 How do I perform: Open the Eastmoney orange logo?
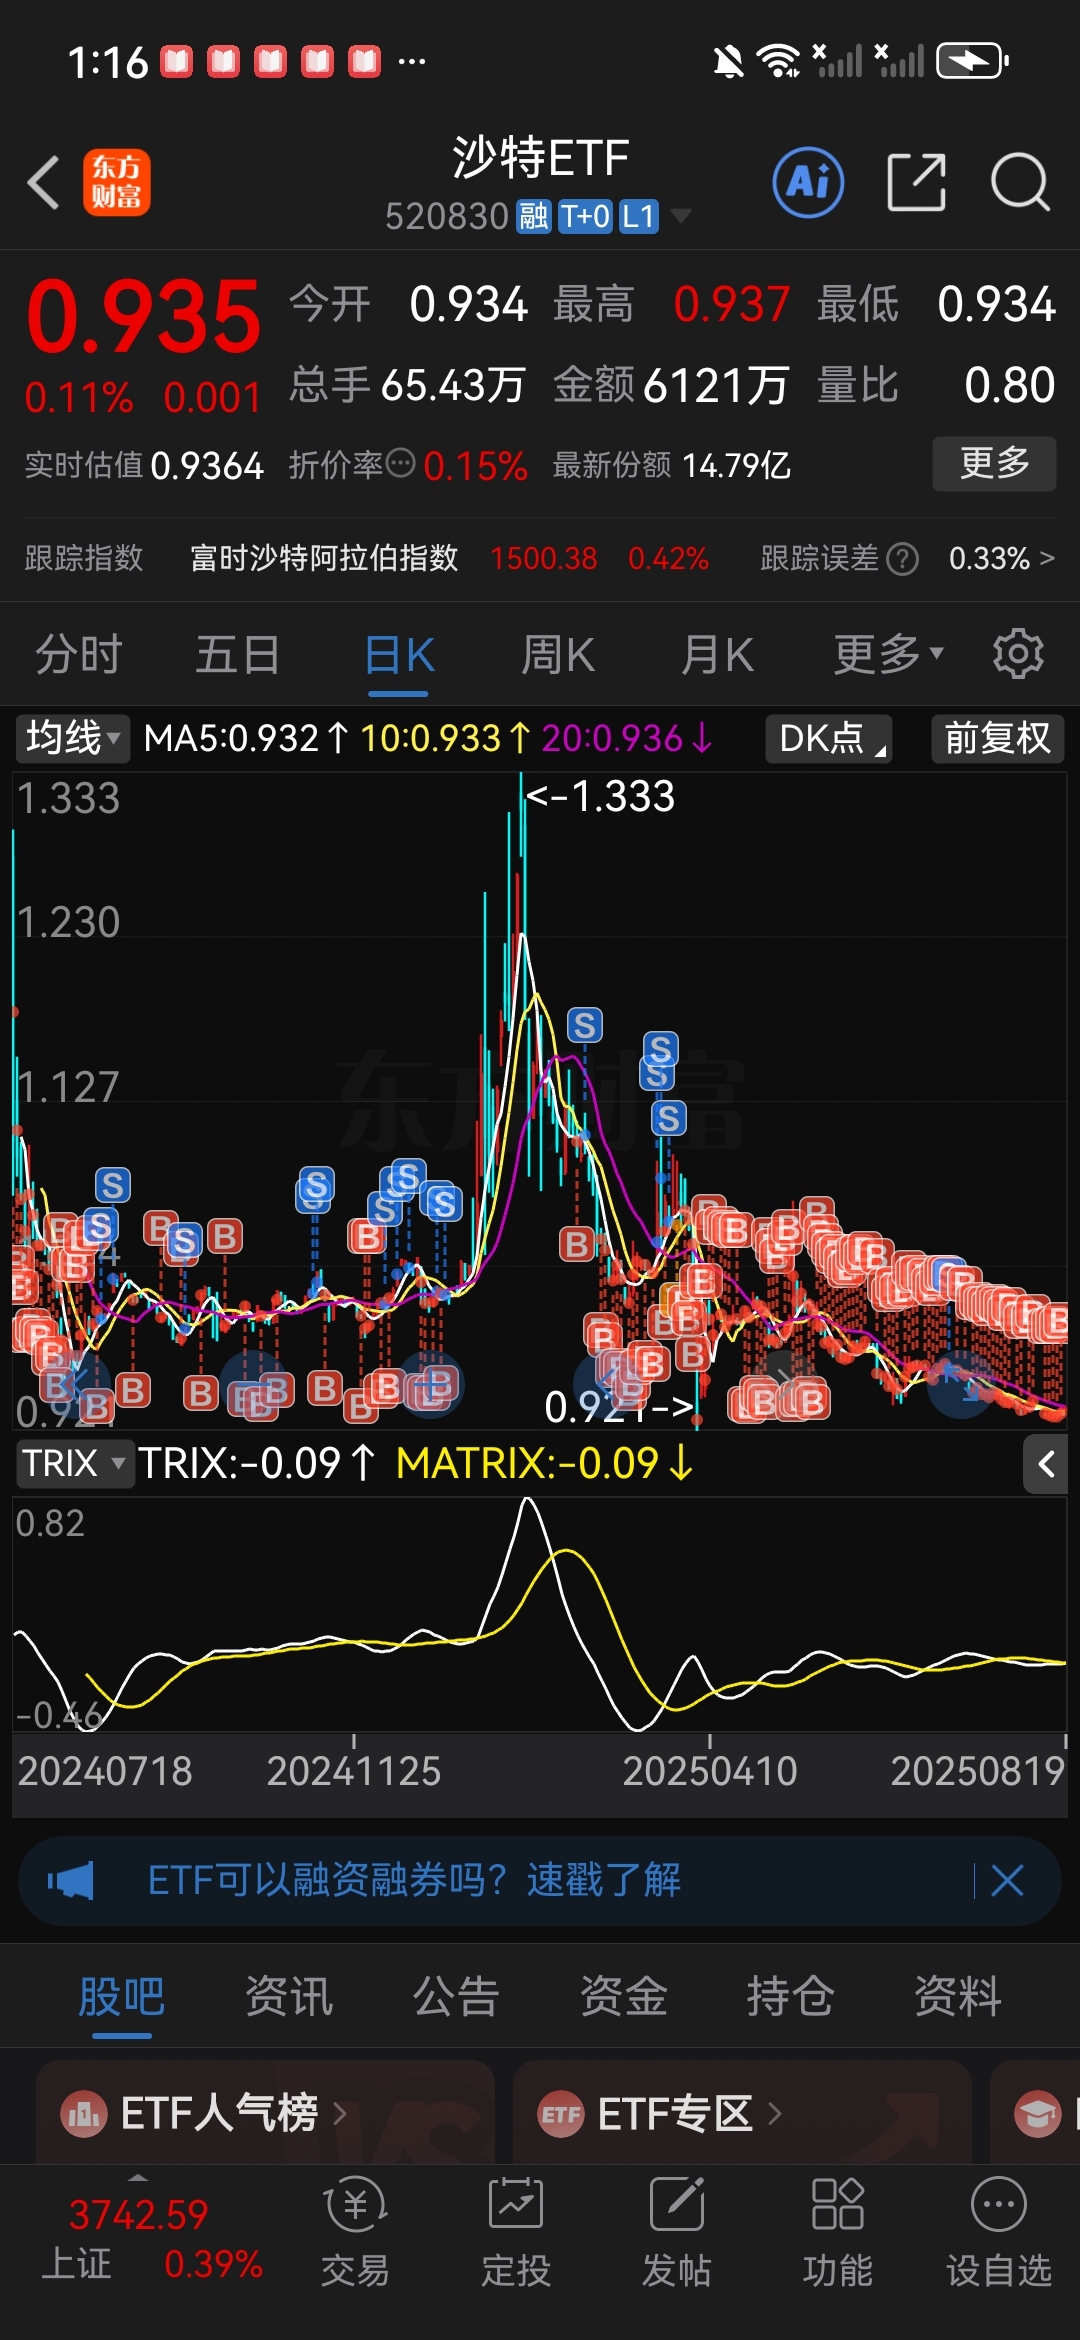[x=117, y=183]
